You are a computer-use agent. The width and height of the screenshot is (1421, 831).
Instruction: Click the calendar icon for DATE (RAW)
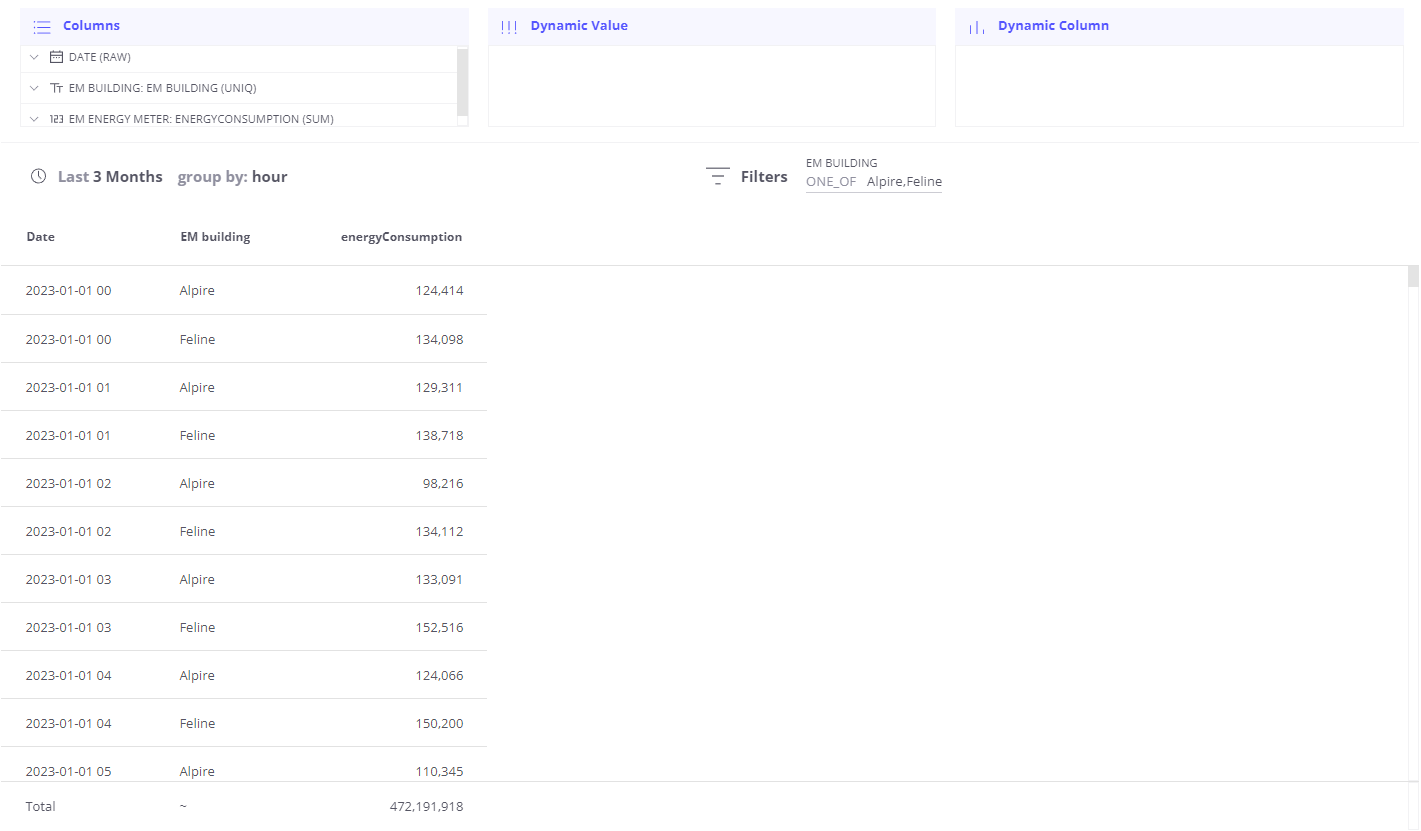(56, 57)
